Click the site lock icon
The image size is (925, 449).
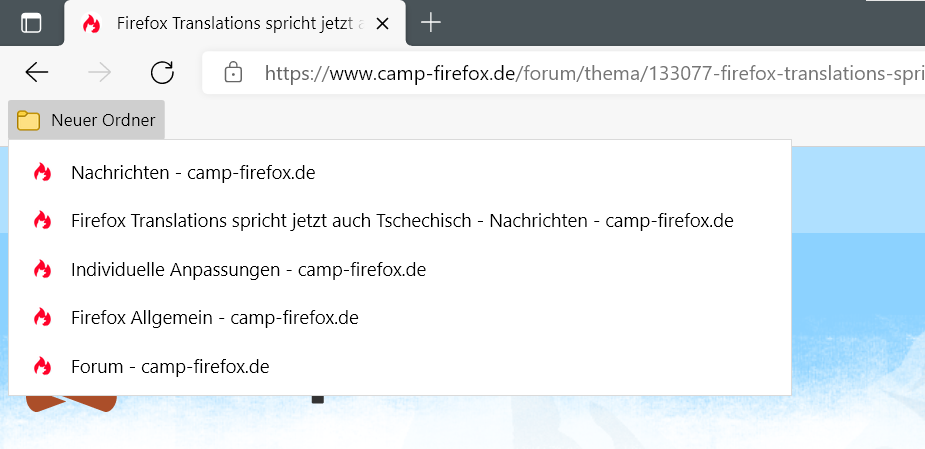point(234,72)
